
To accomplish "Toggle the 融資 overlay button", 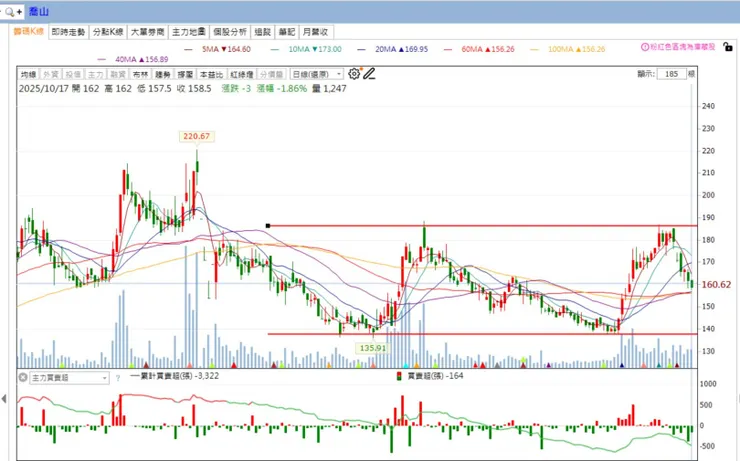I will click(118, 75).
